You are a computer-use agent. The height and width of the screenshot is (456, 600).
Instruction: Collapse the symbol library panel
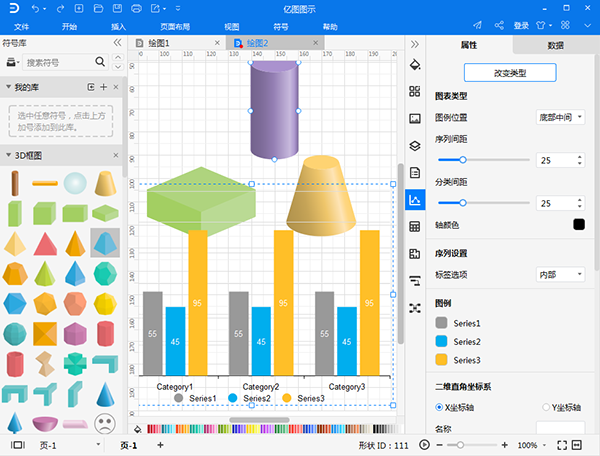point(117,42)
